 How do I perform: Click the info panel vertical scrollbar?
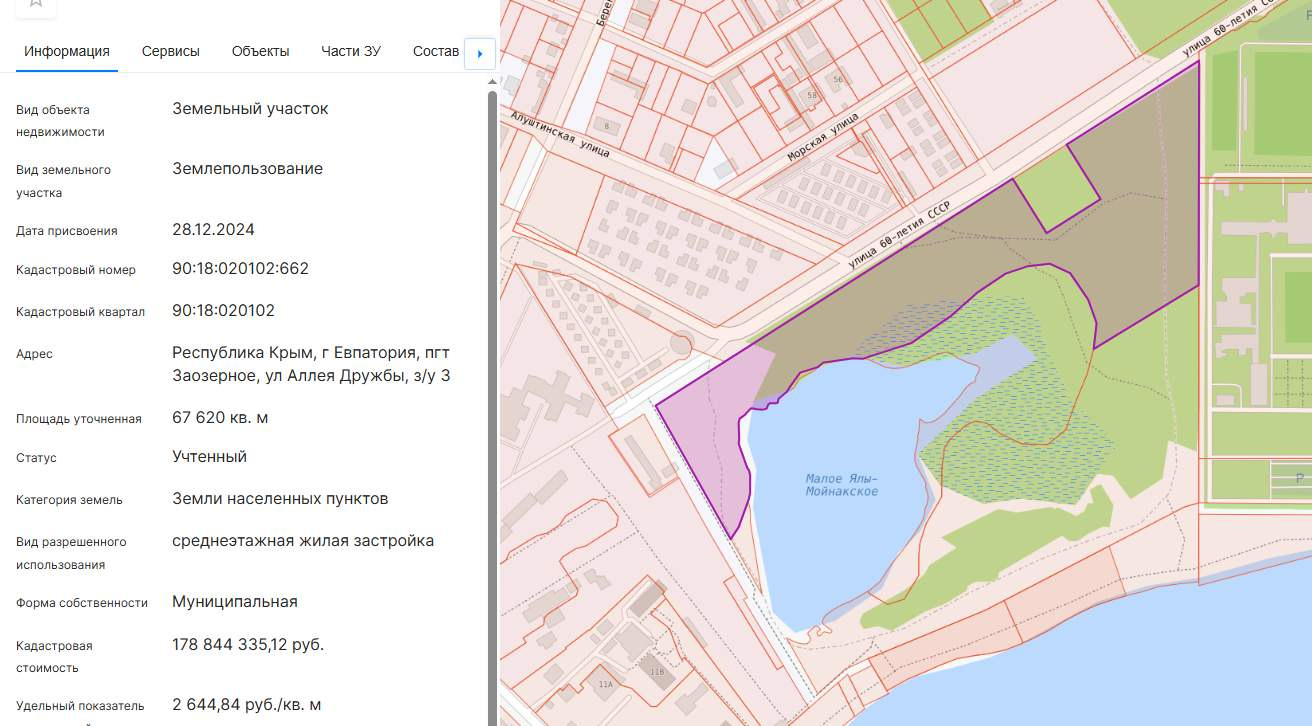pyautogui.click(x=492, y=400)
